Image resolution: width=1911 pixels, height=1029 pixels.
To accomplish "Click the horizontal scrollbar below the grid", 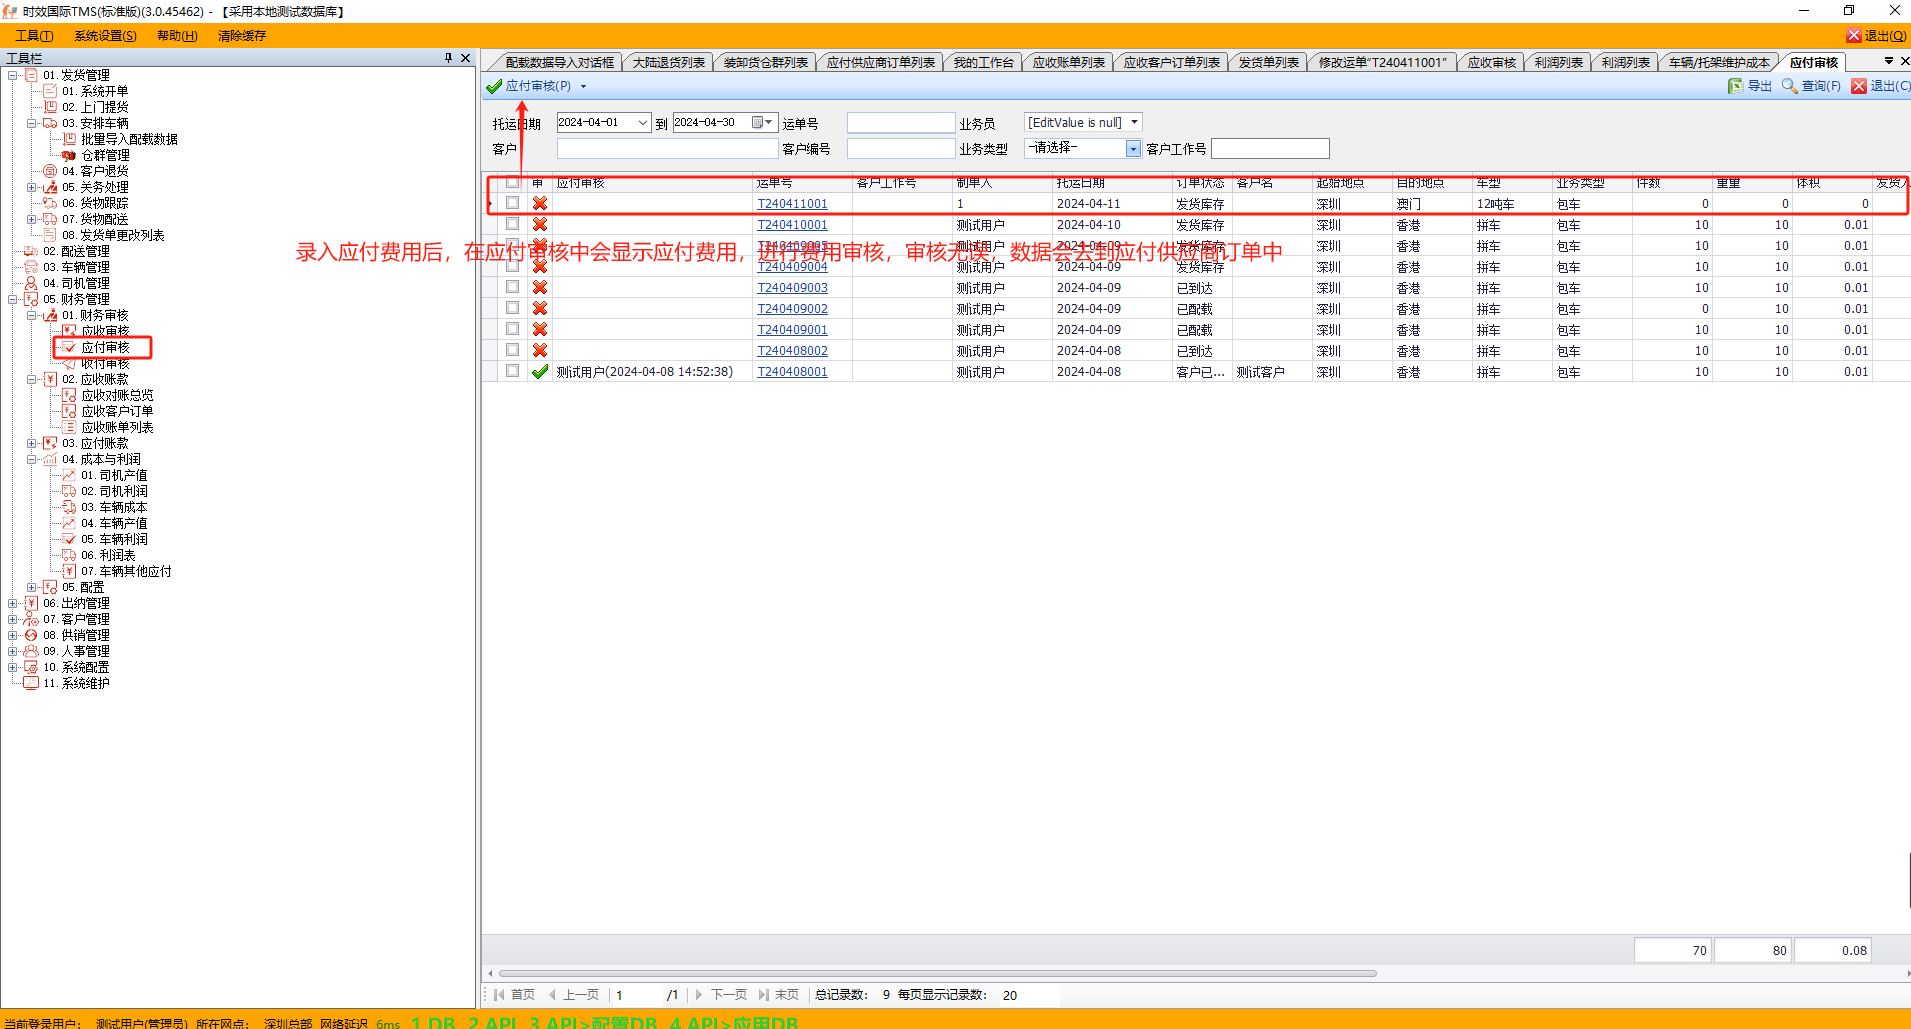I will click(x=937, y=973).
